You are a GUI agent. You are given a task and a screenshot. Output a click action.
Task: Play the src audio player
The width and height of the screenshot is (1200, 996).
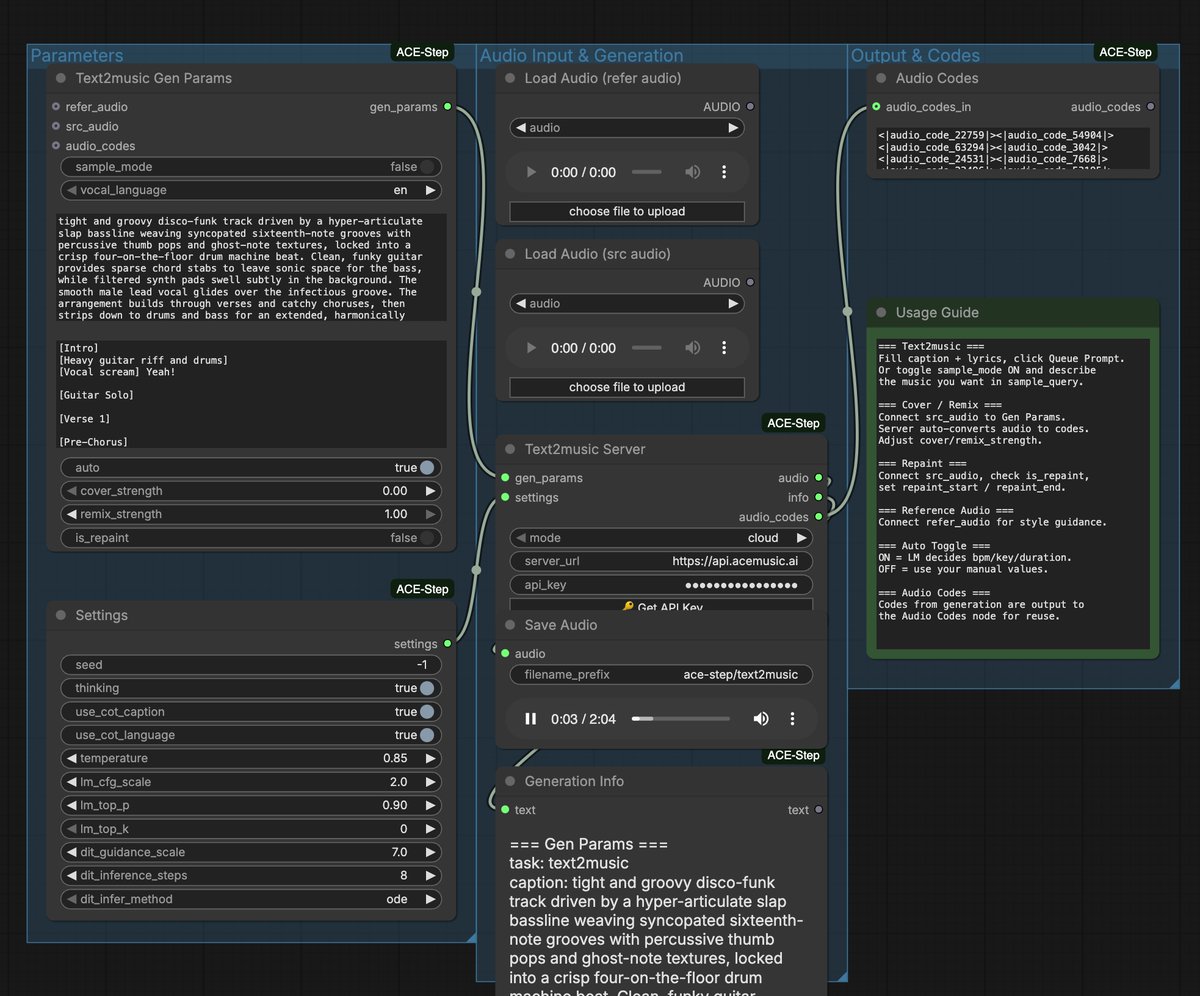tap(531, 348)
